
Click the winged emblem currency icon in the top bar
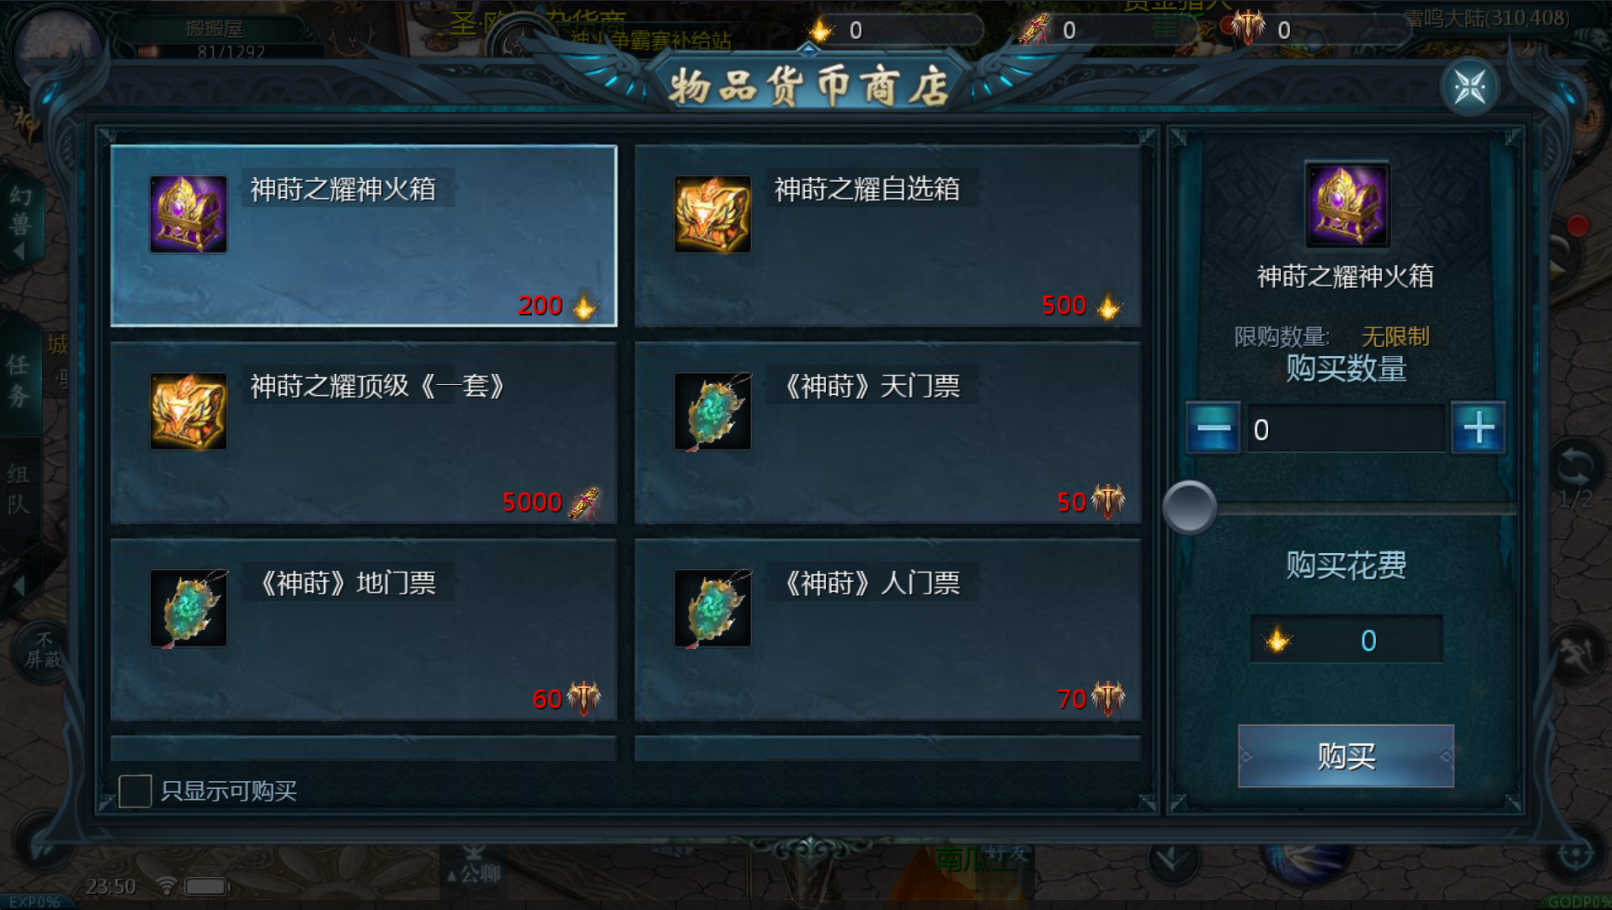point(1248,27)
